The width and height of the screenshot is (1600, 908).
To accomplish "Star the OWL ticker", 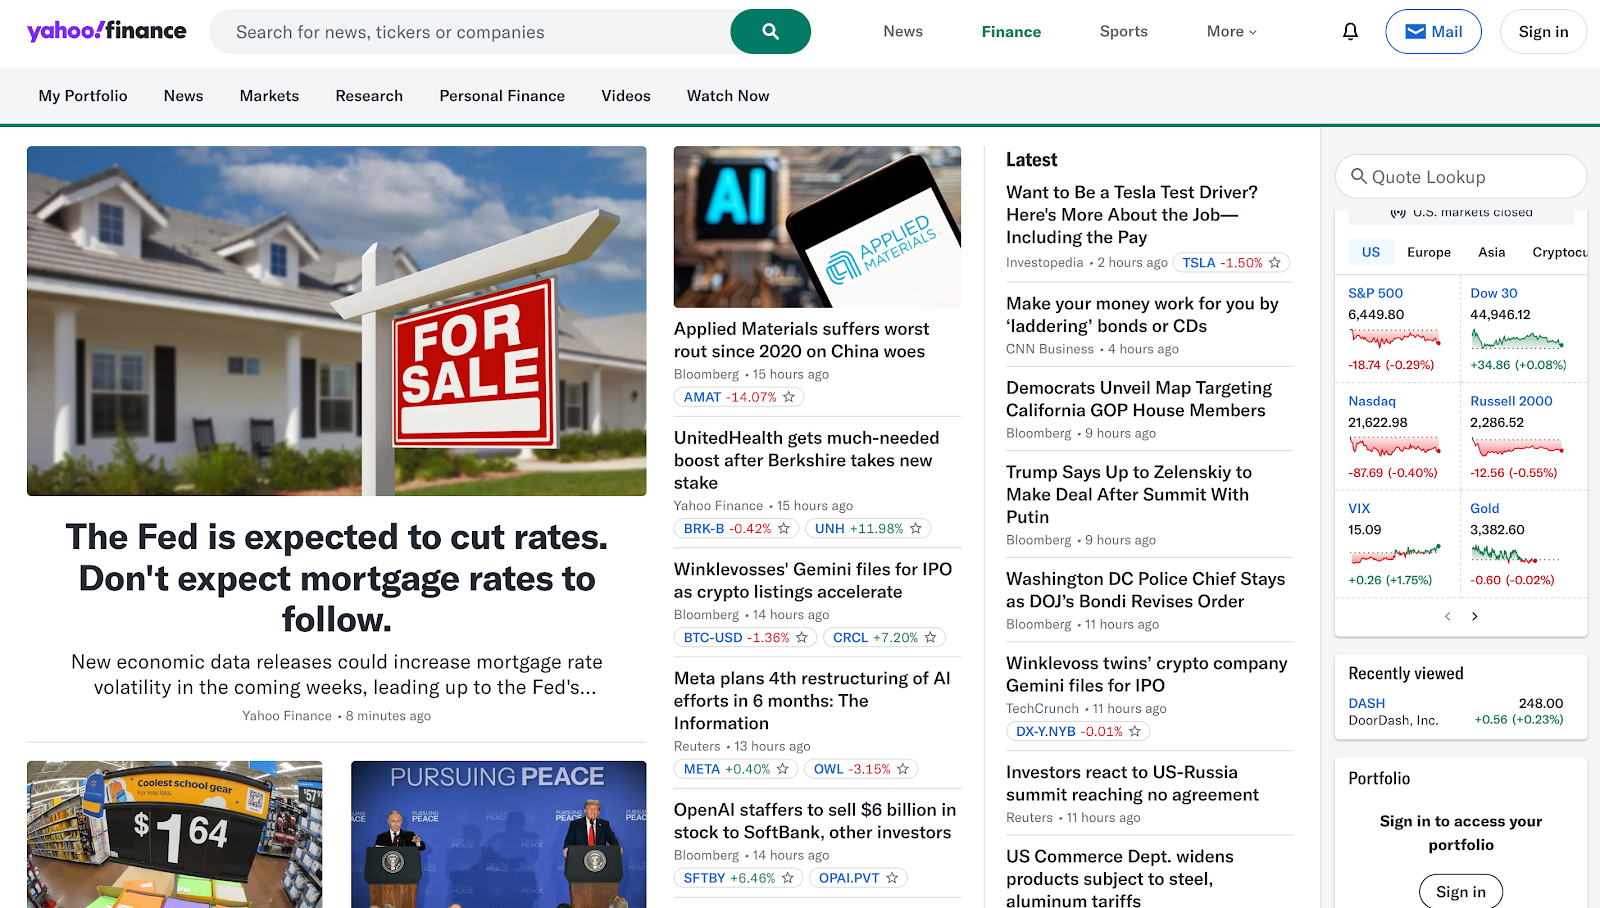I will pos(903,769).
